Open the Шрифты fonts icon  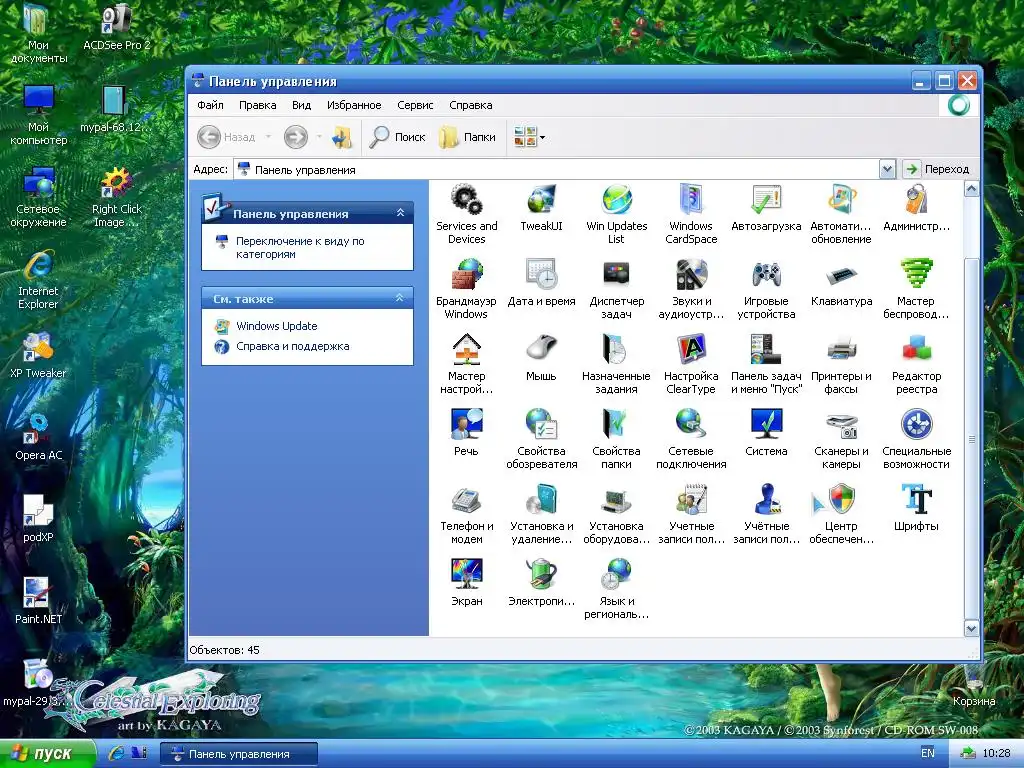point(916,509)
